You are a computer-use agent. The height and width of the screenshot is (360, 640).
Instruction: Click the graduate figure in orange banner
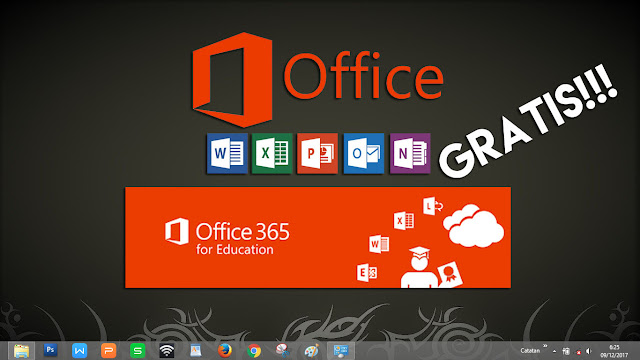[420, 267]
